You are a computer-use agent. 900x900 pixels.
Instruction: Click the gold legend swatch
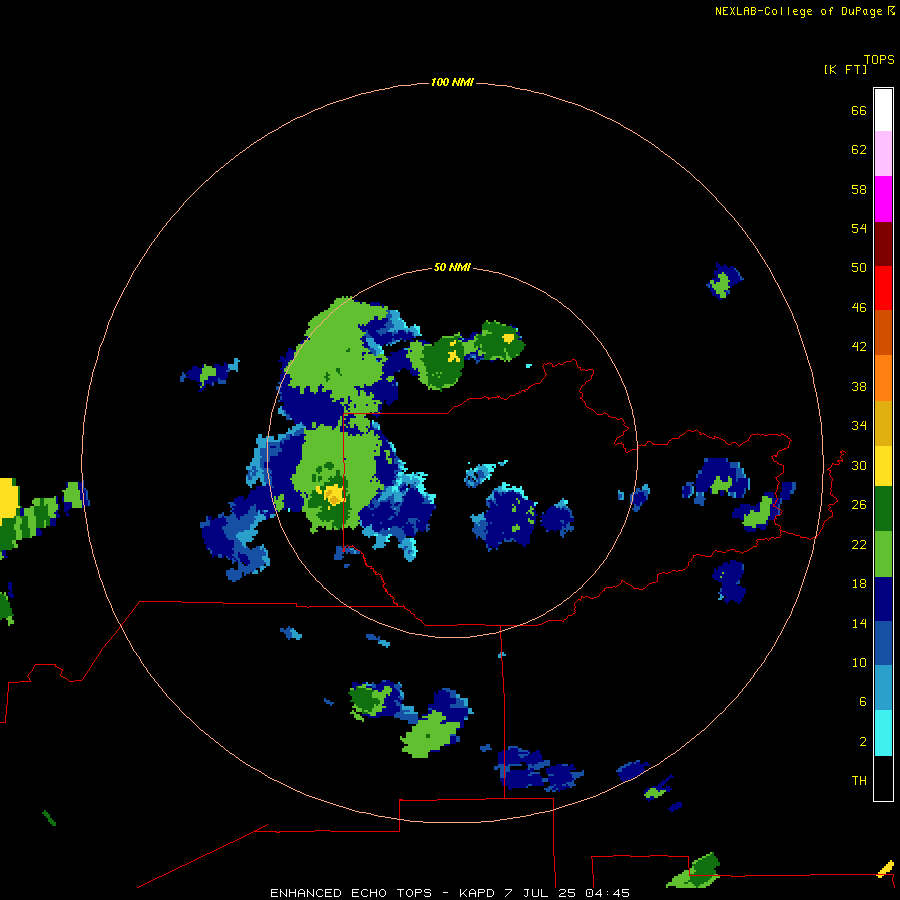click(x=883, y=423)
